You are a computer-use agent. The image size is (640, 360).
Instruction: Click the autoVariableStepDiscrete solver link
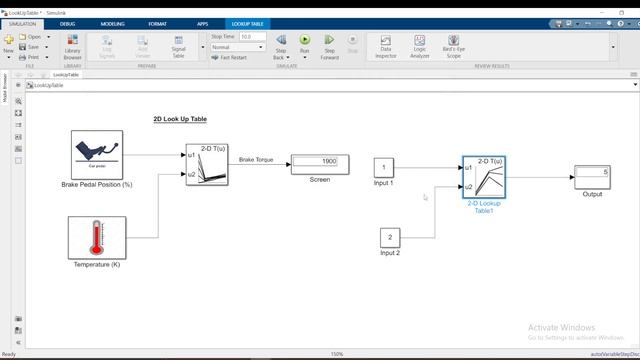click(615, 354)
